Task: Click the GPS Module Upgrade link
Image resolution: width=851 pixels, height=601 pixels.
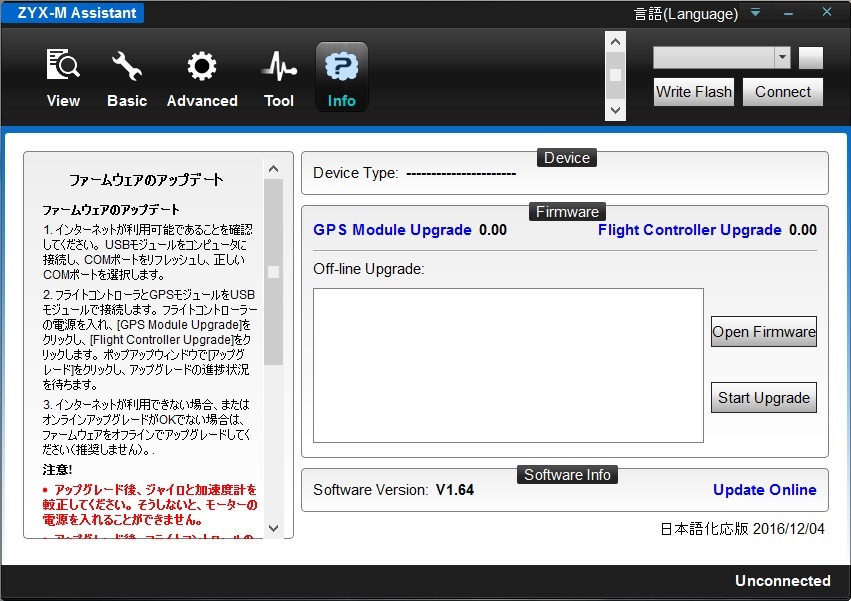Action: pyautogui.click(x=392, y=230)
